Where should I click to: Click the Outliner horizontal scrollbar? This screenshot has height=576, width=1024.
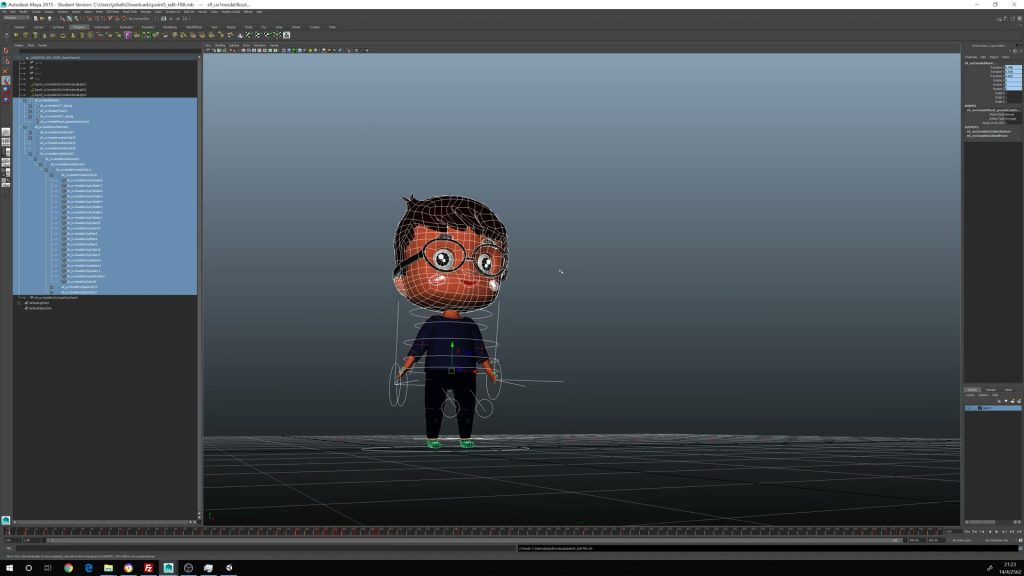tap(101, 522)
